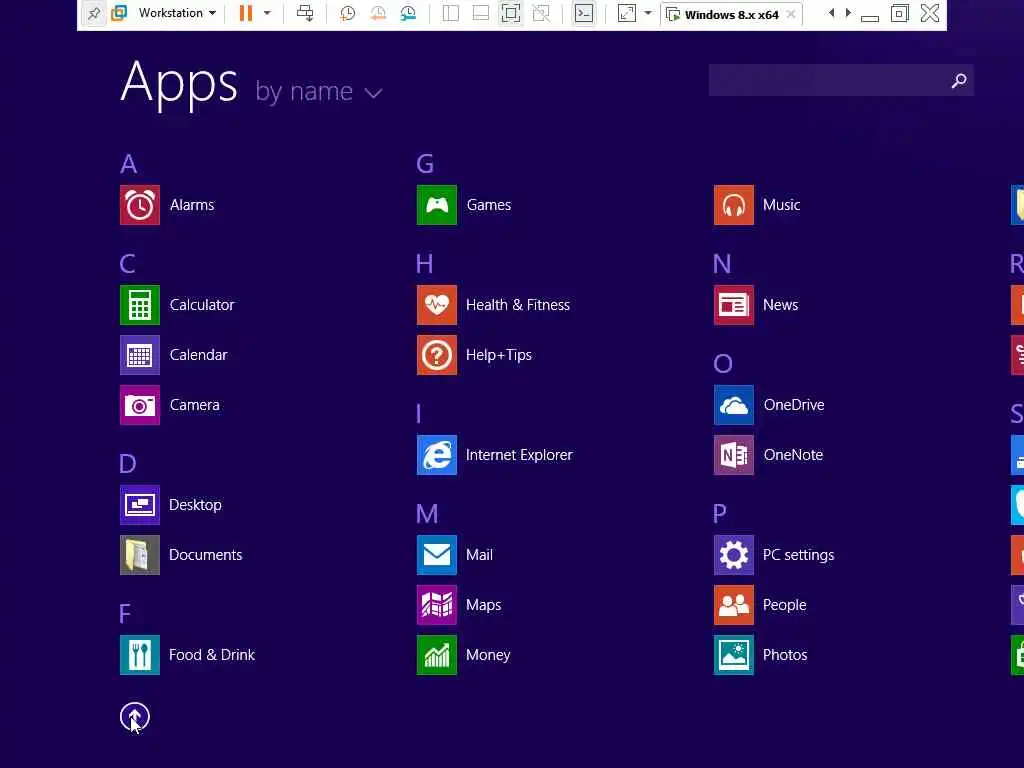Focus the Apps search box
This screenshot has height=768, width=1024.
[841, 80]
